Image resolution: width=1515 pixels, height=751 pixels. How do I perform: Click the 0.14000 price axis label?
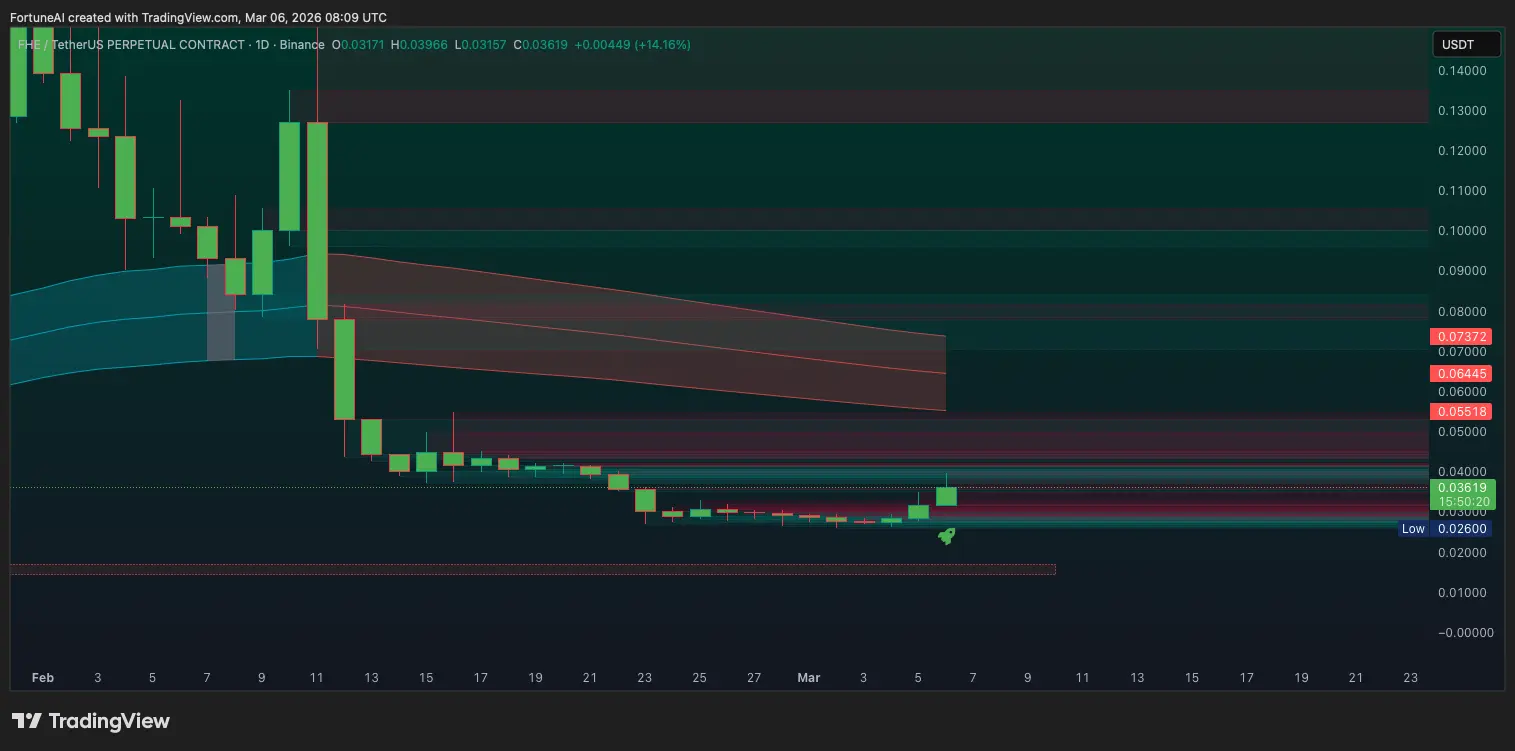1461,71
